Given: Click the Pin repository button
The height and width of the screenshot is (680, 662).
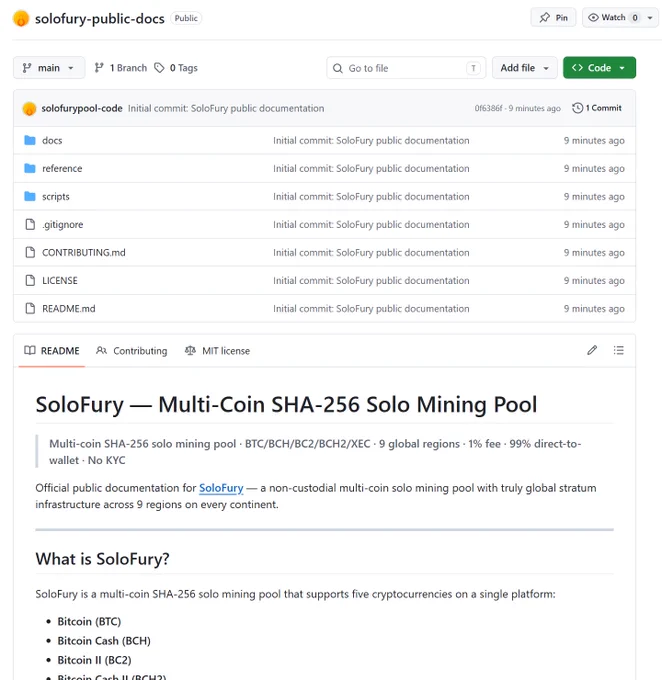Looking at the screenshot, I should point(554,18).
